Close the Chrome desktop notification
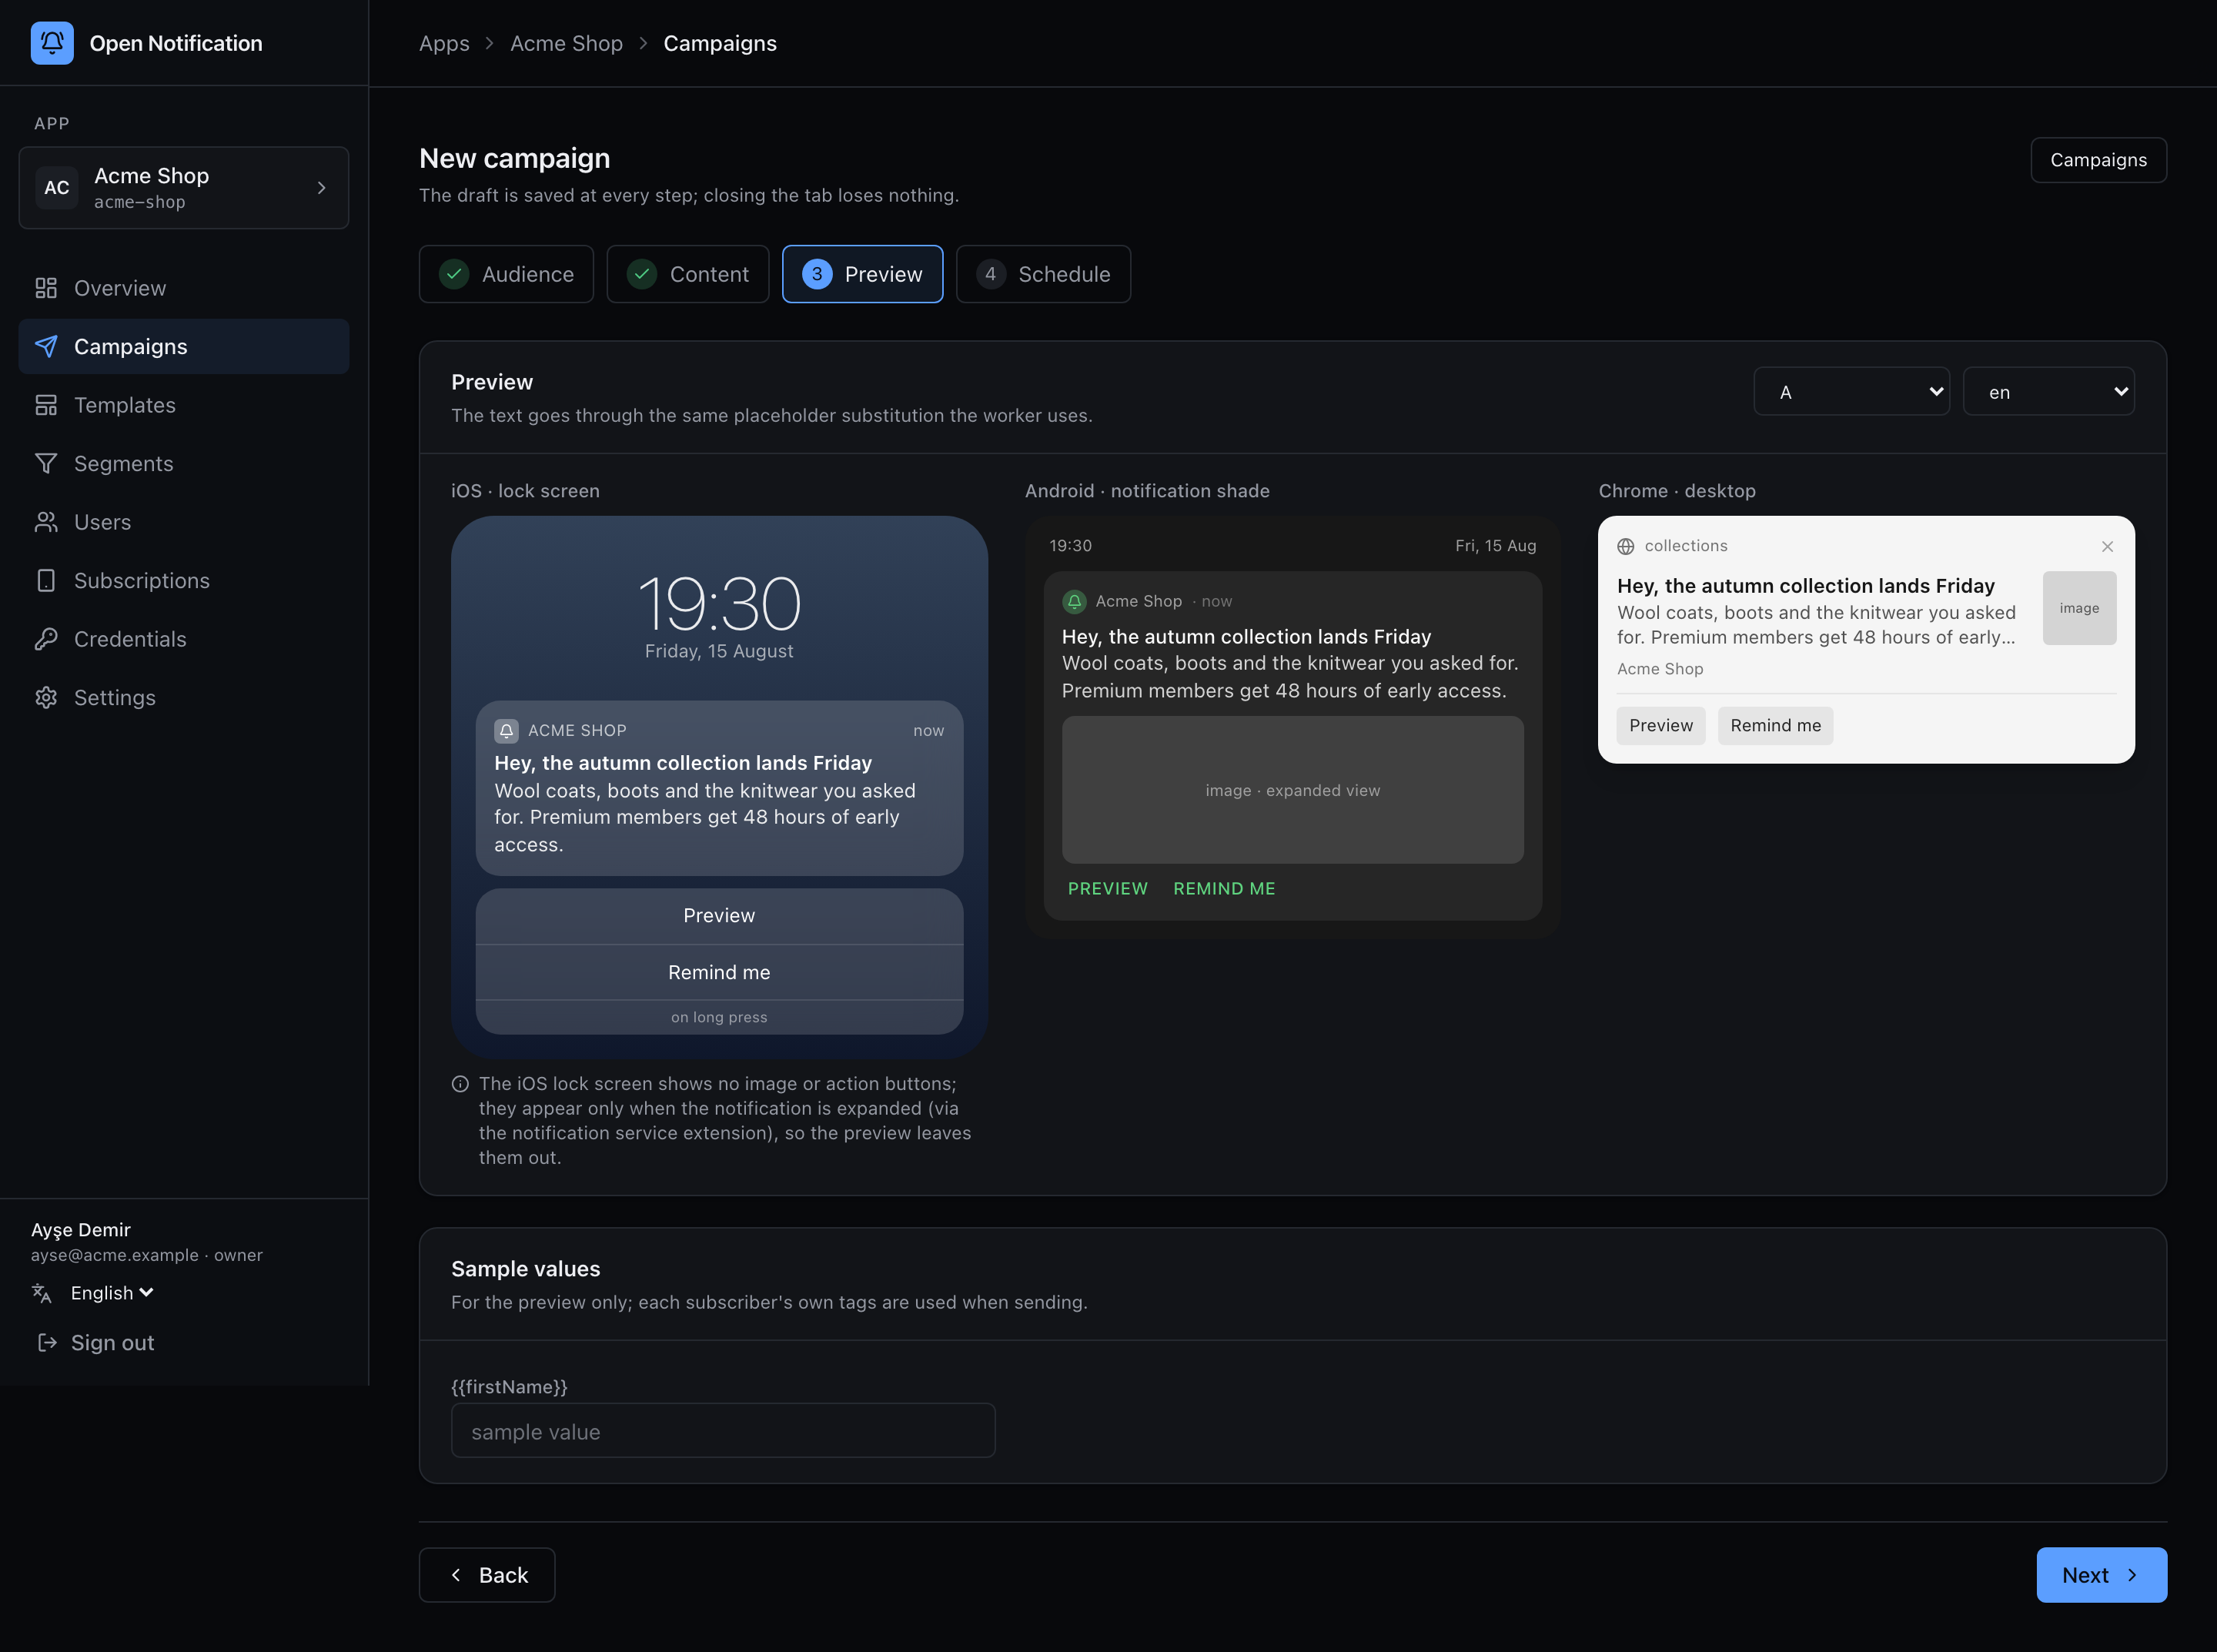 point(2107,546)
